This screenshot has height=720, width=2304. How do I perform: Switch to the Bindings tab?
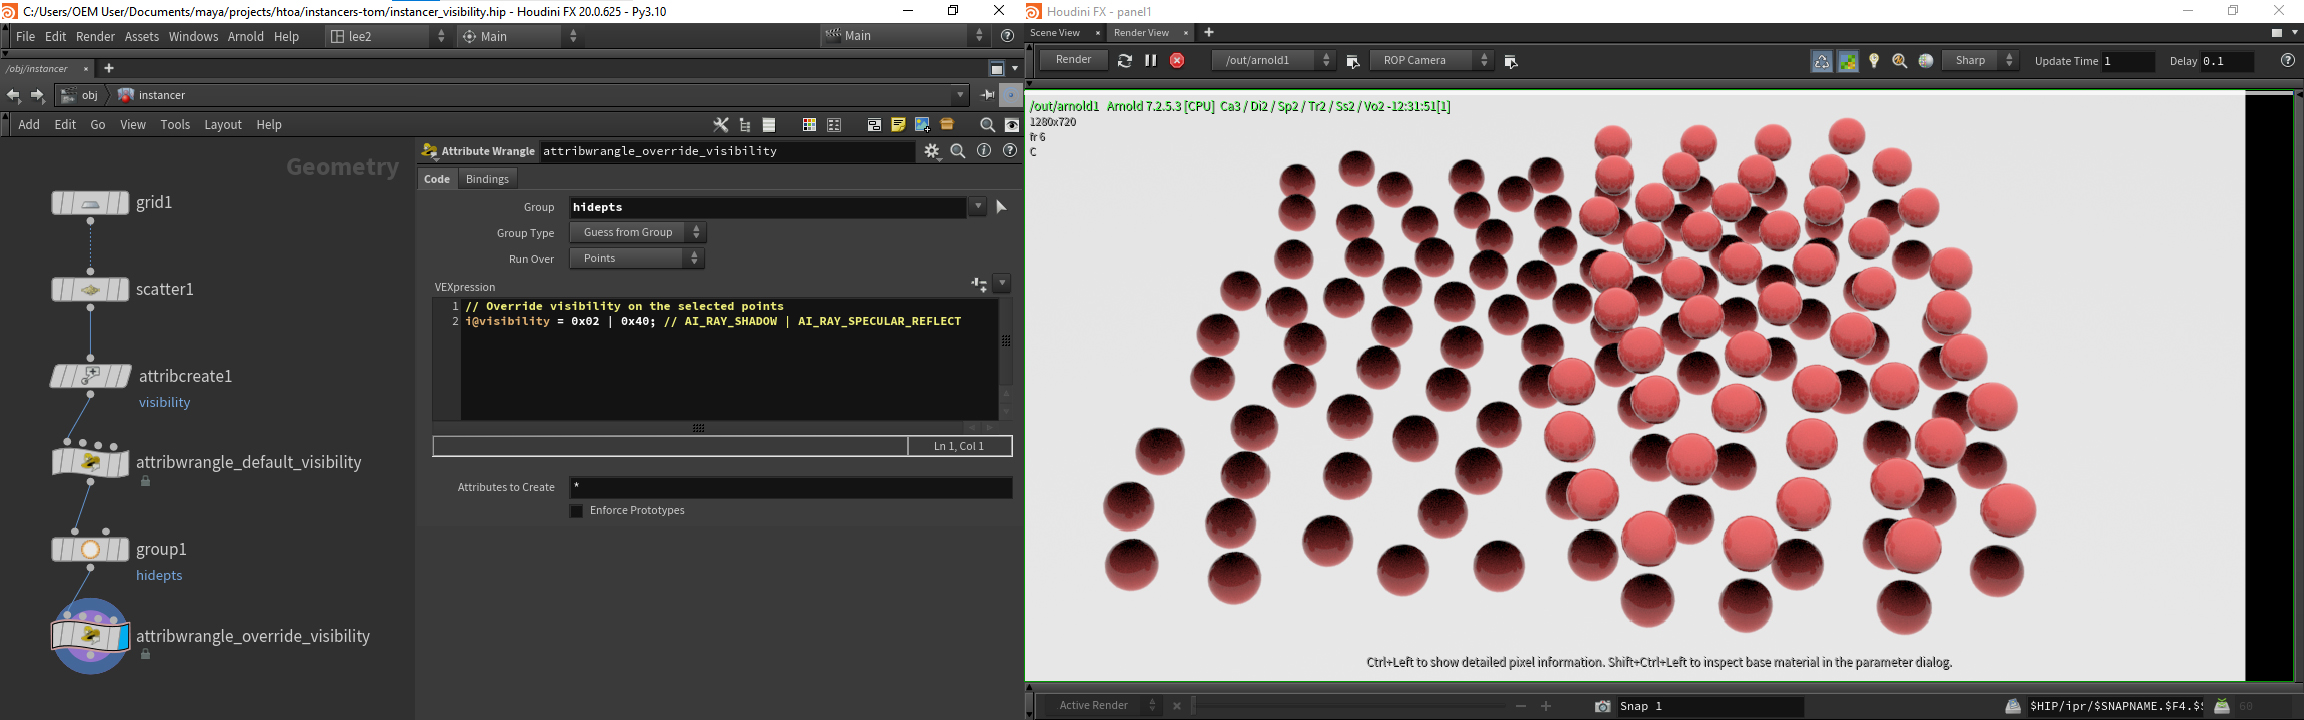[488, 179]
